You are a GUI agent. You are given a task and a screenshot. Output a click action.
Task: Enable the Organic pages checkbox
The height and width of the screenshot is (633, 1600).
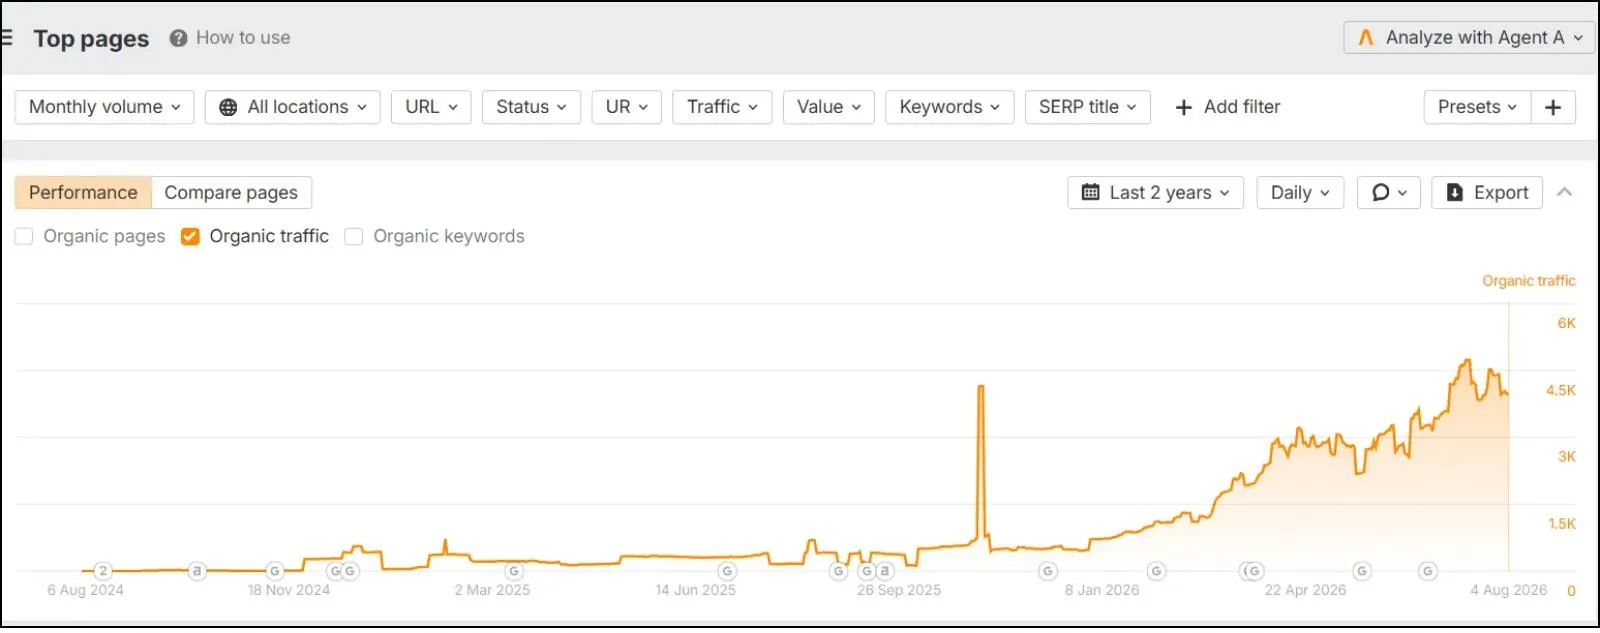pyautogui.click(x=24, y=236)
